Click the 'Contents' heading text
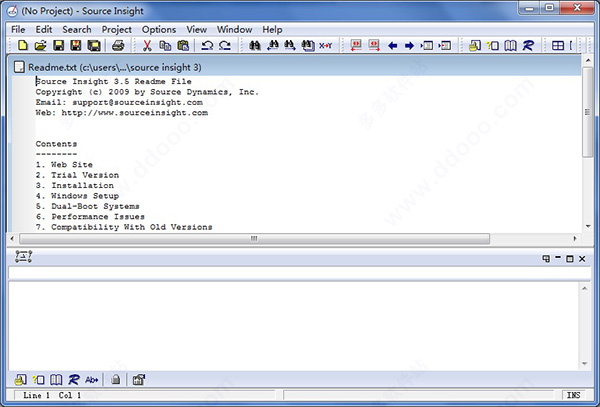The image size is (600, 407). click(x=56, y=144)
